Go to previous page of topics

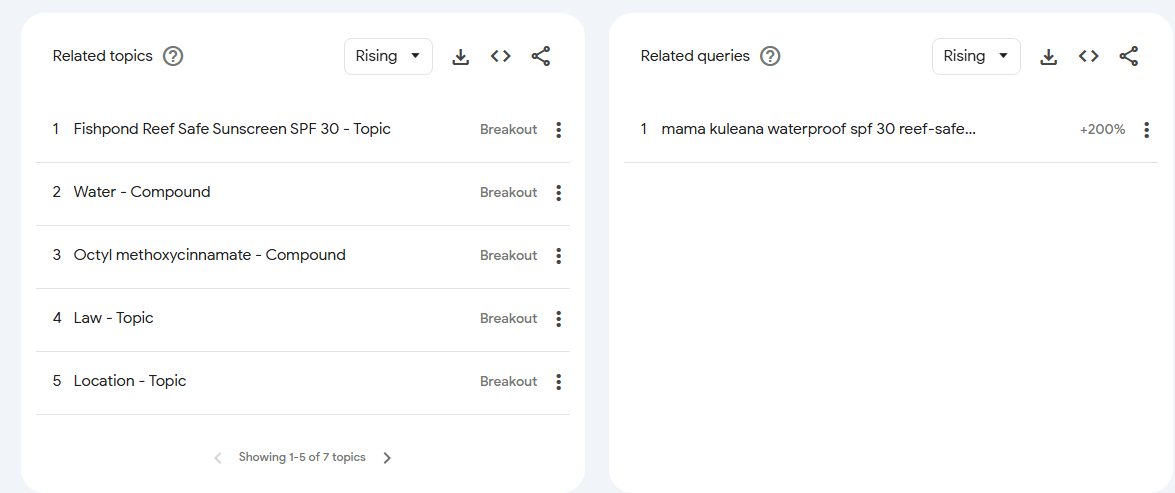click(x=218, y=458)
